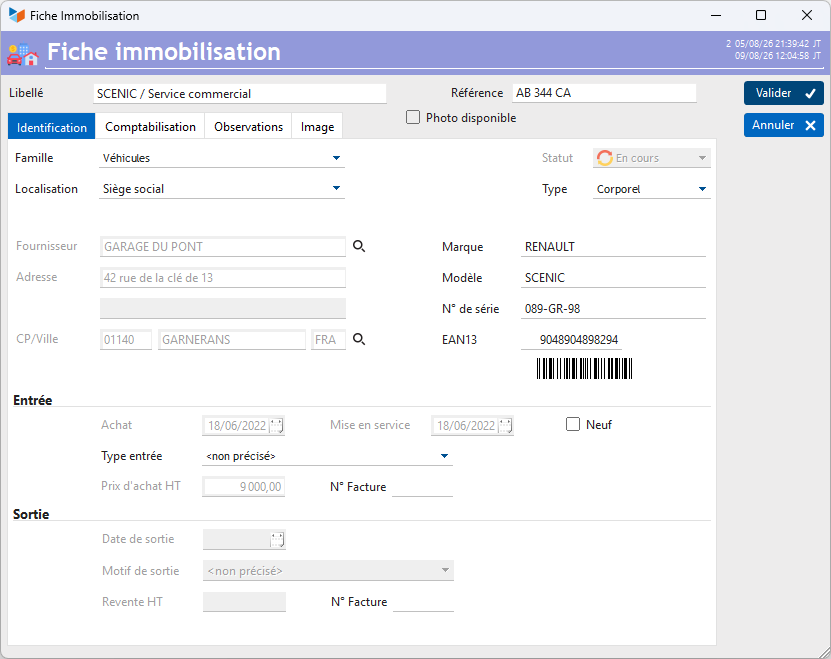Click the Libellé input field

coord(240,93)
